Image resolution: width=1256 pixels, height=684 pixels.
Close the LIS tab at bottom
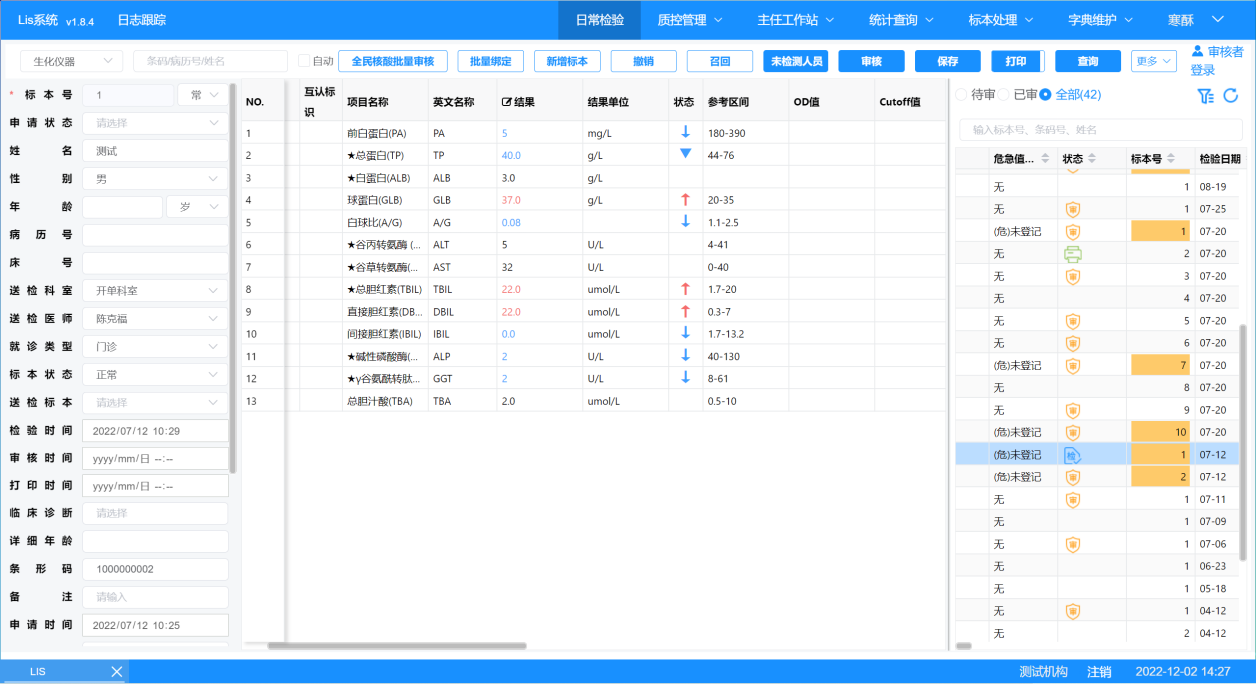coord(116,671)
